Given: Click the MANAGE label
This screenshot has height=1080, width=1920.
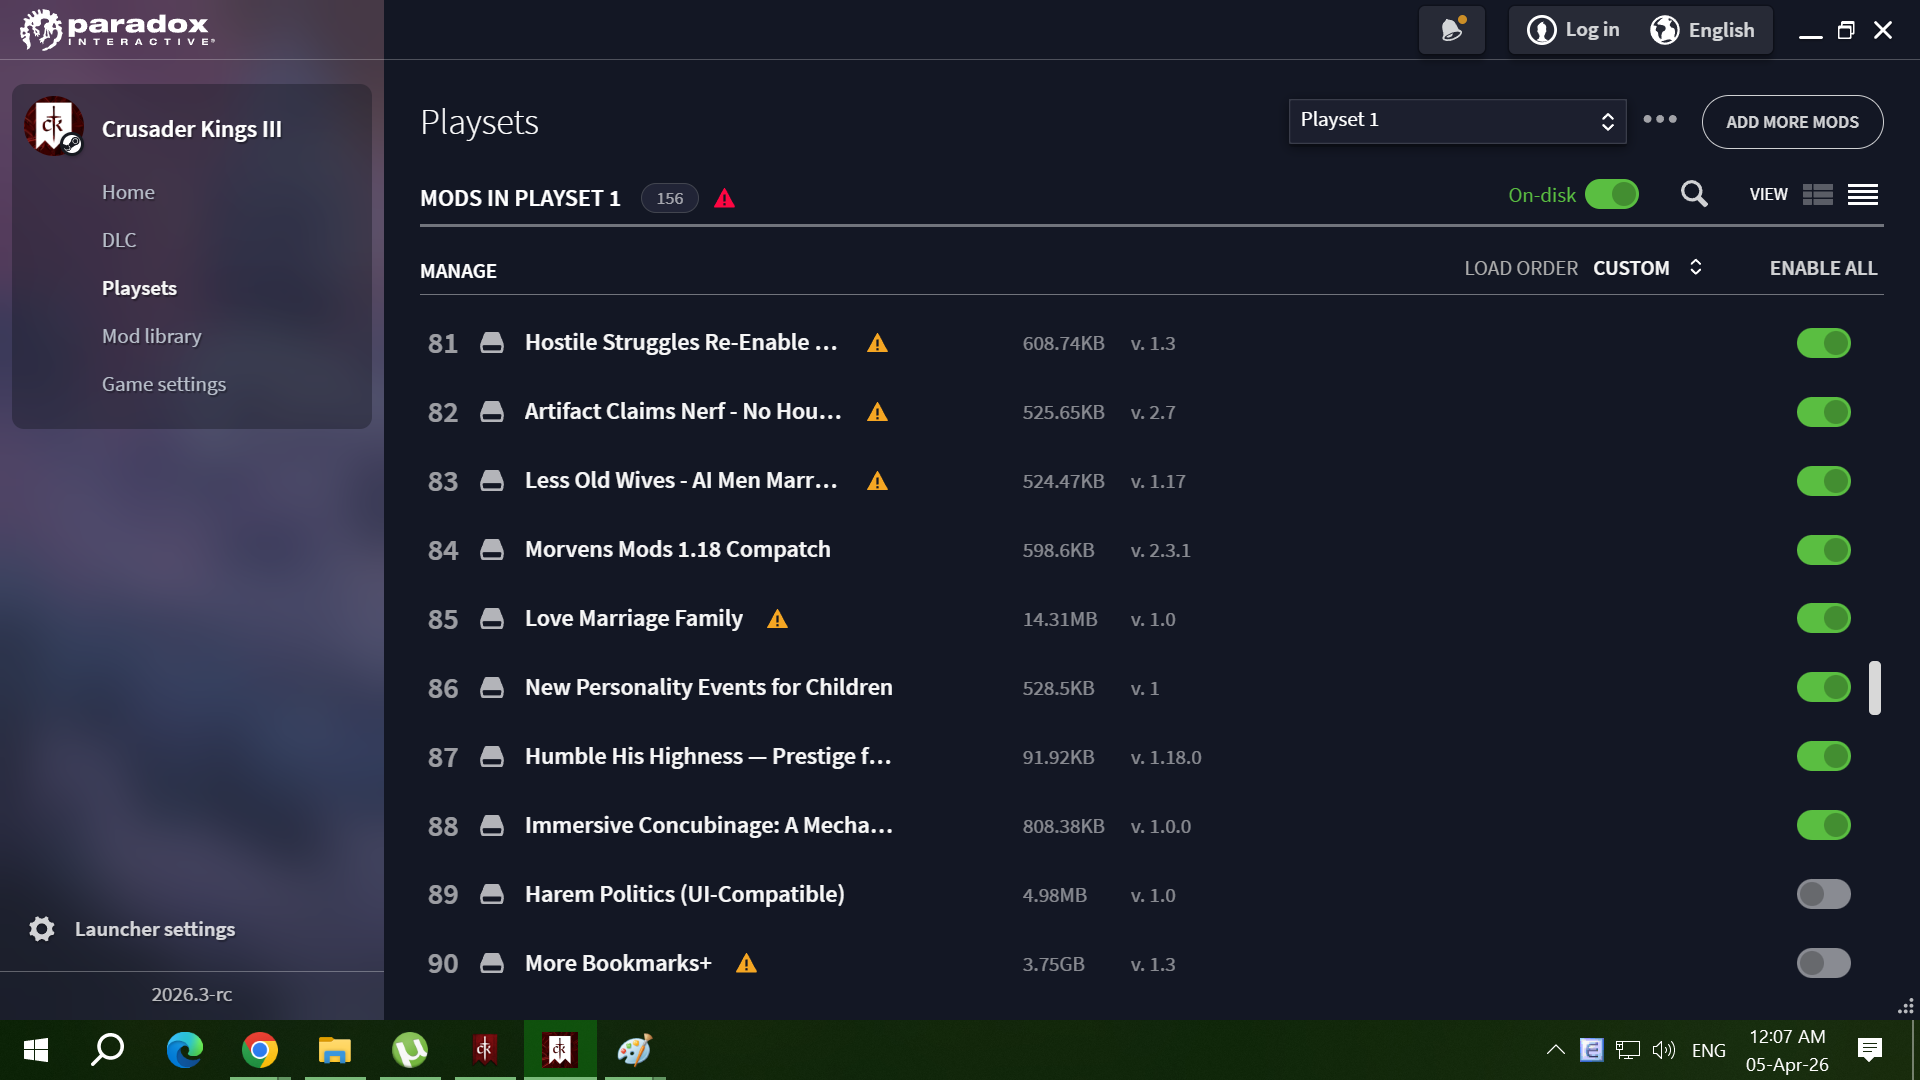Looking at the screenshot, I should click(x=458, y=271).
